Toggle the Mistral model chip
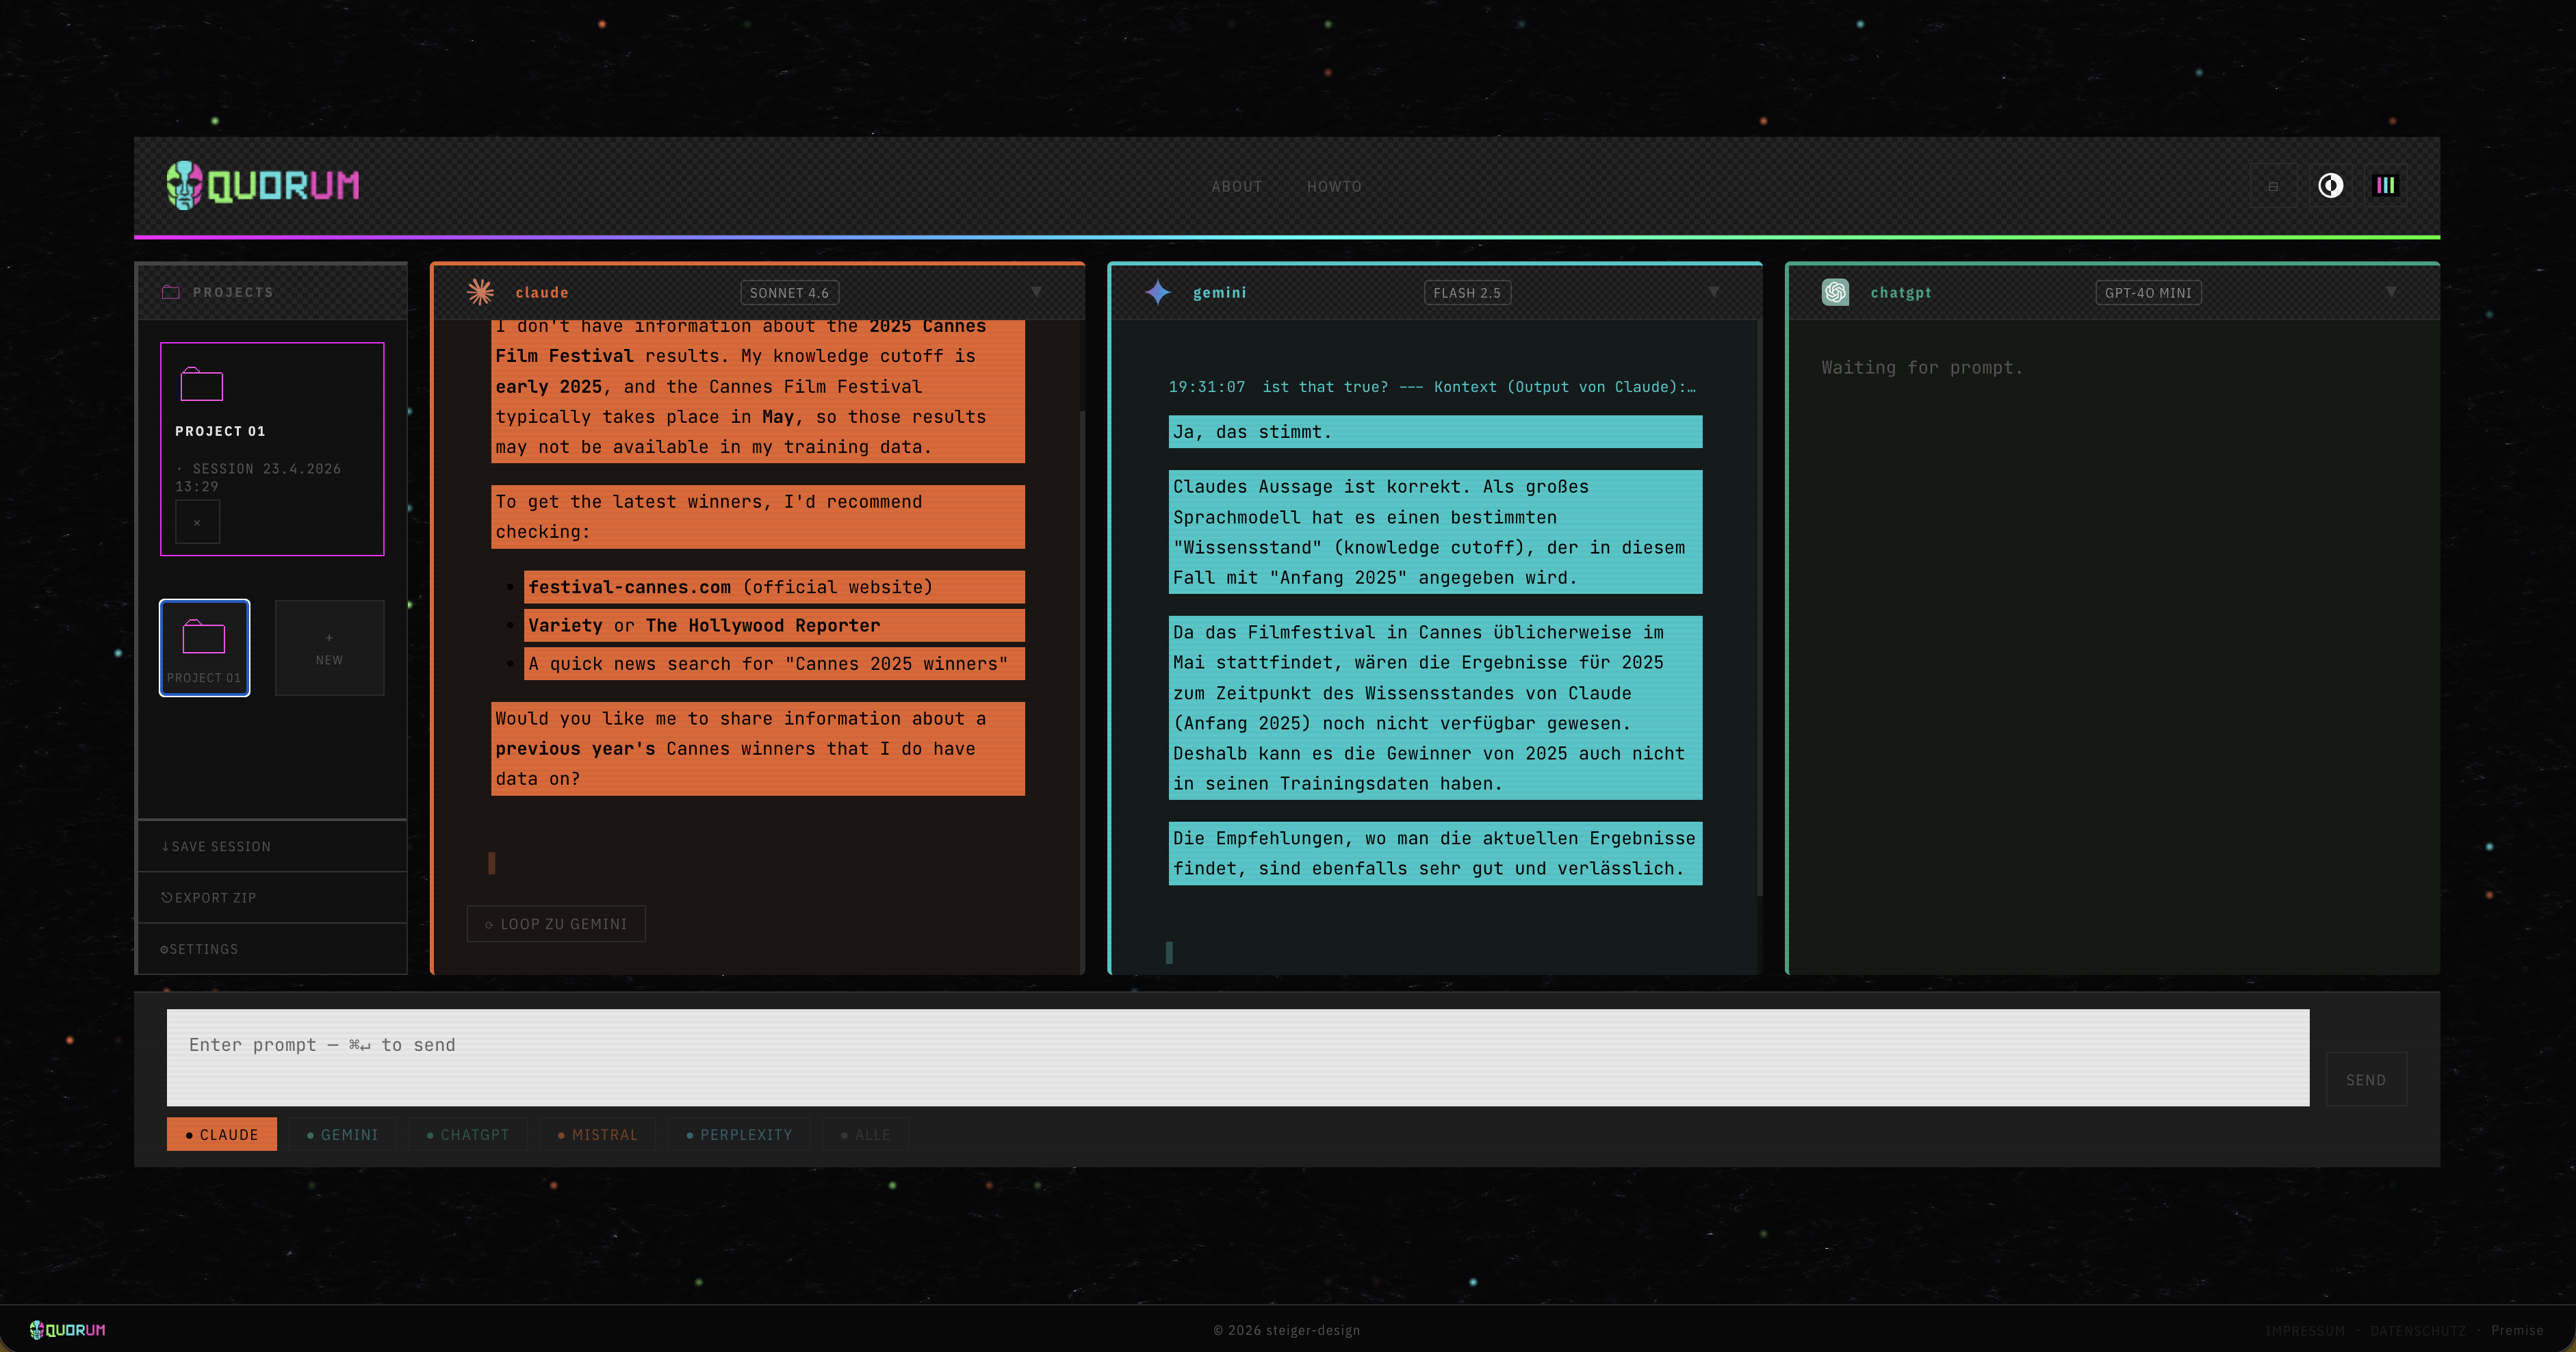 (x=598, y=1134)
